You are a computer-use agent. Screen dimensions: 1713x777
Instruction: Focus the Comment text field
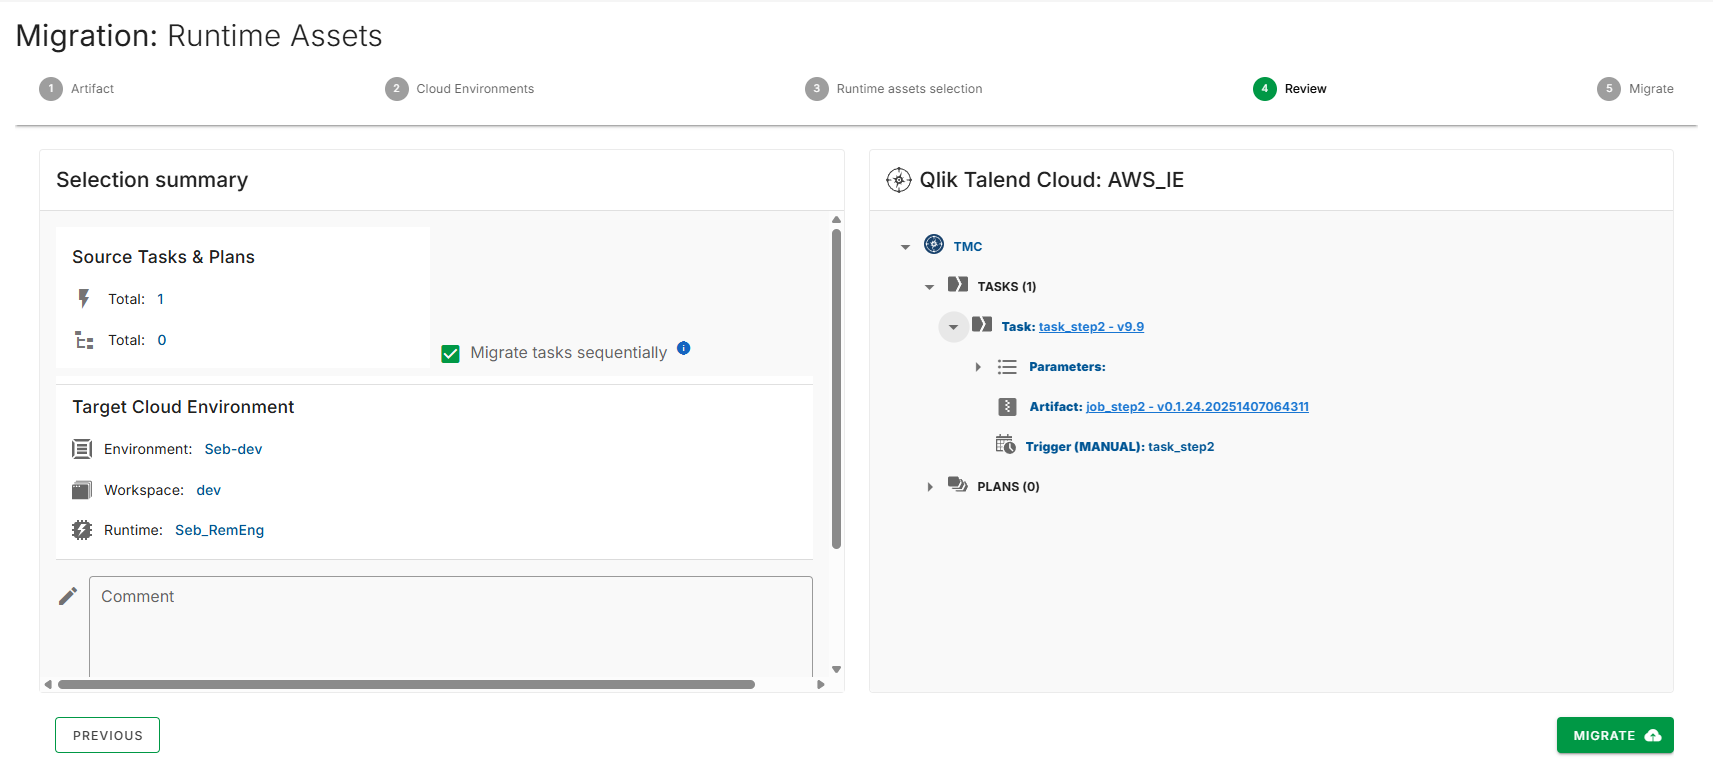tap(451, 626)
